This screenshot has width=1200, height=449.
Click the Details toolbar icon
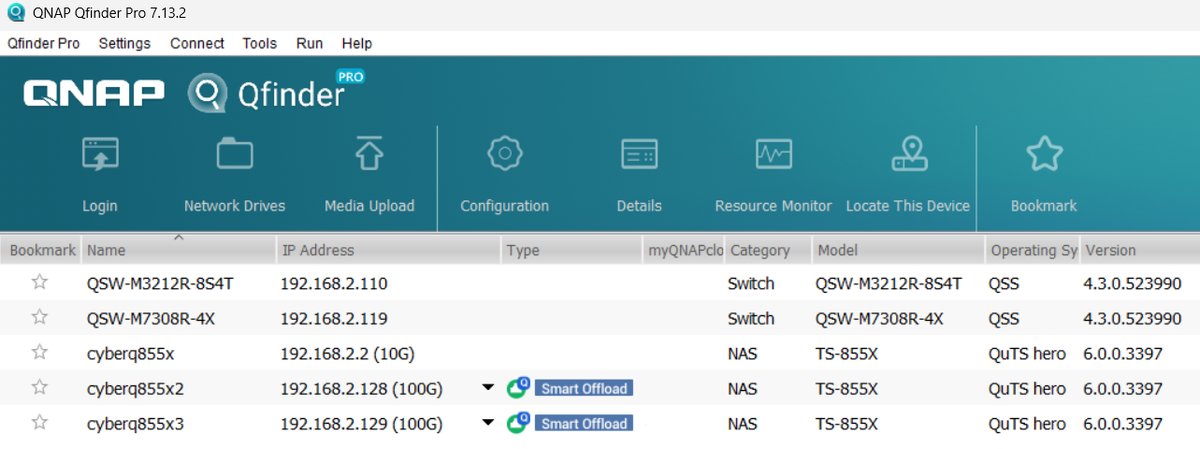pyautogui.click(x=639, y=156)
